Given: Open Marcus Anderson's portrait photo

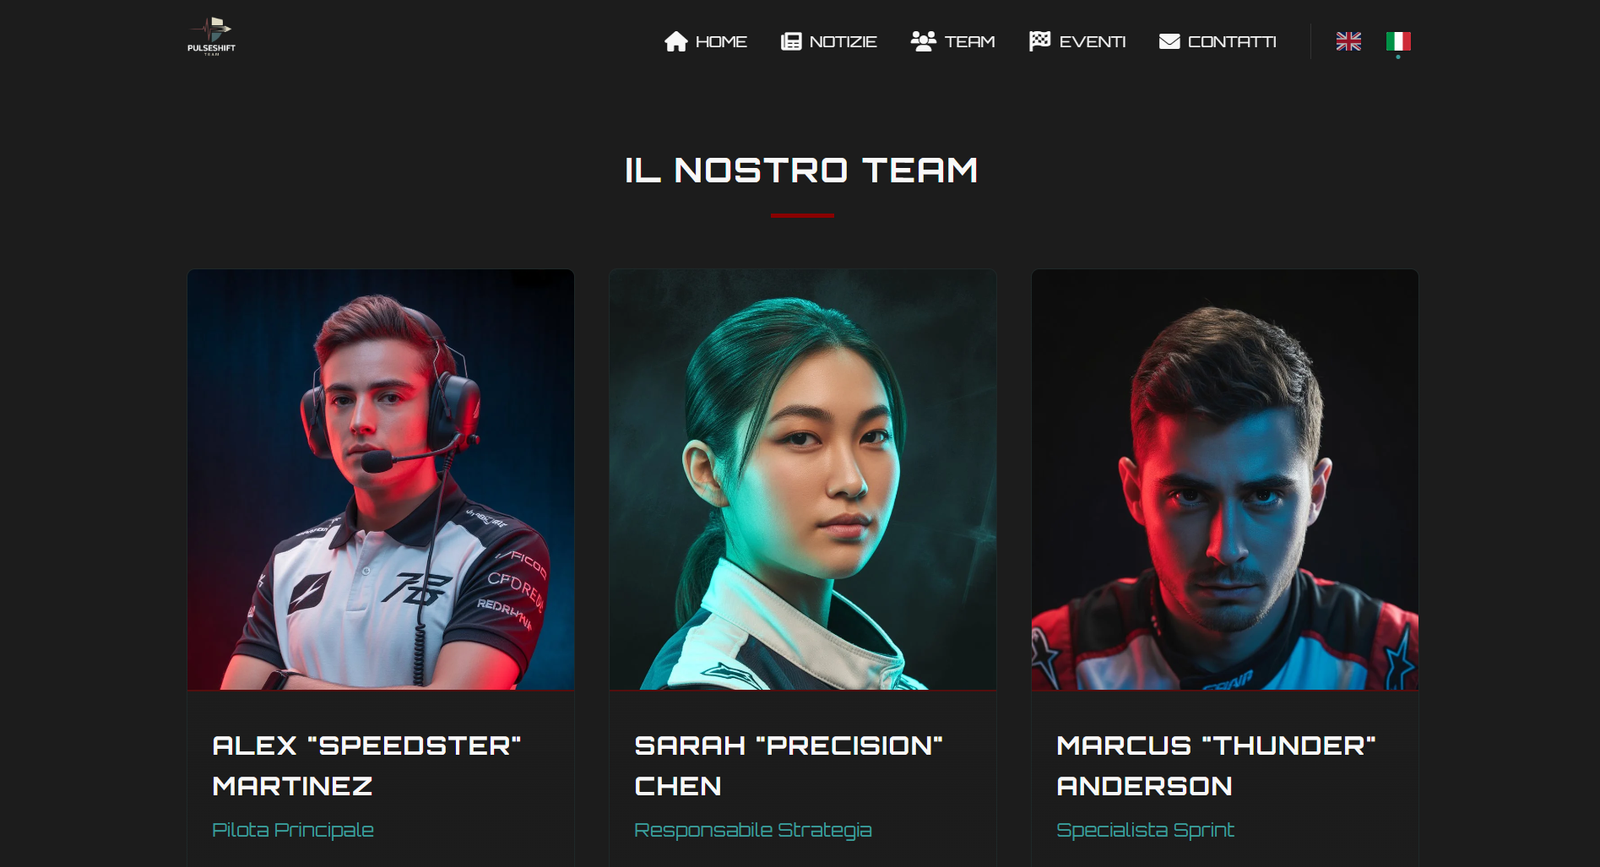Looking at the screenshot, I should [x=1225, y=479].
